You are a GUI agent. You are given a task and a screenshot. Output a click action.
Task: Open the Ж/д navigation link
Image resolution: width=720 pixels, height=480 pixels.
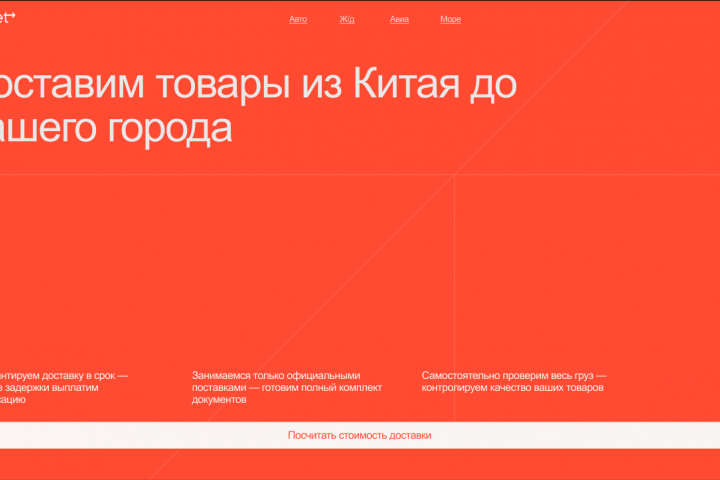(x=347, y=19)
